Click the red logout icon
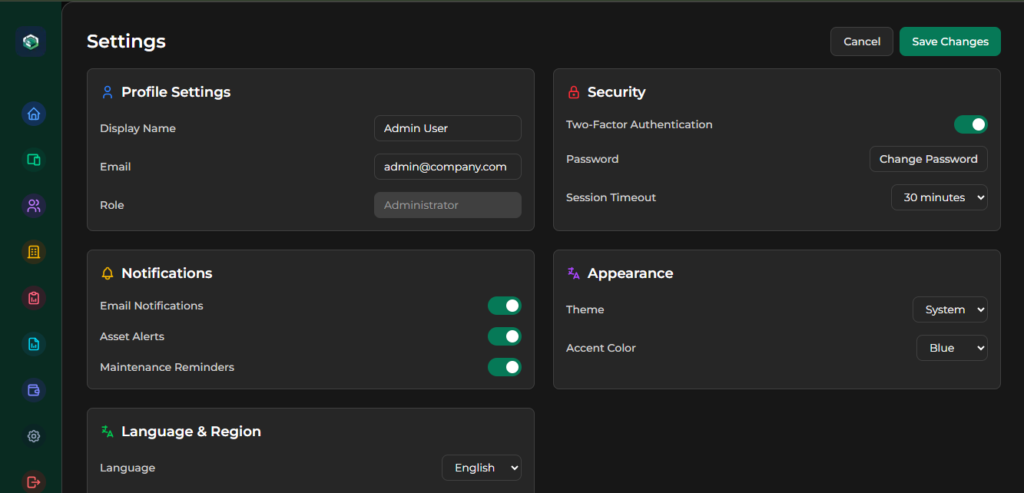 [x=33, y=482]
